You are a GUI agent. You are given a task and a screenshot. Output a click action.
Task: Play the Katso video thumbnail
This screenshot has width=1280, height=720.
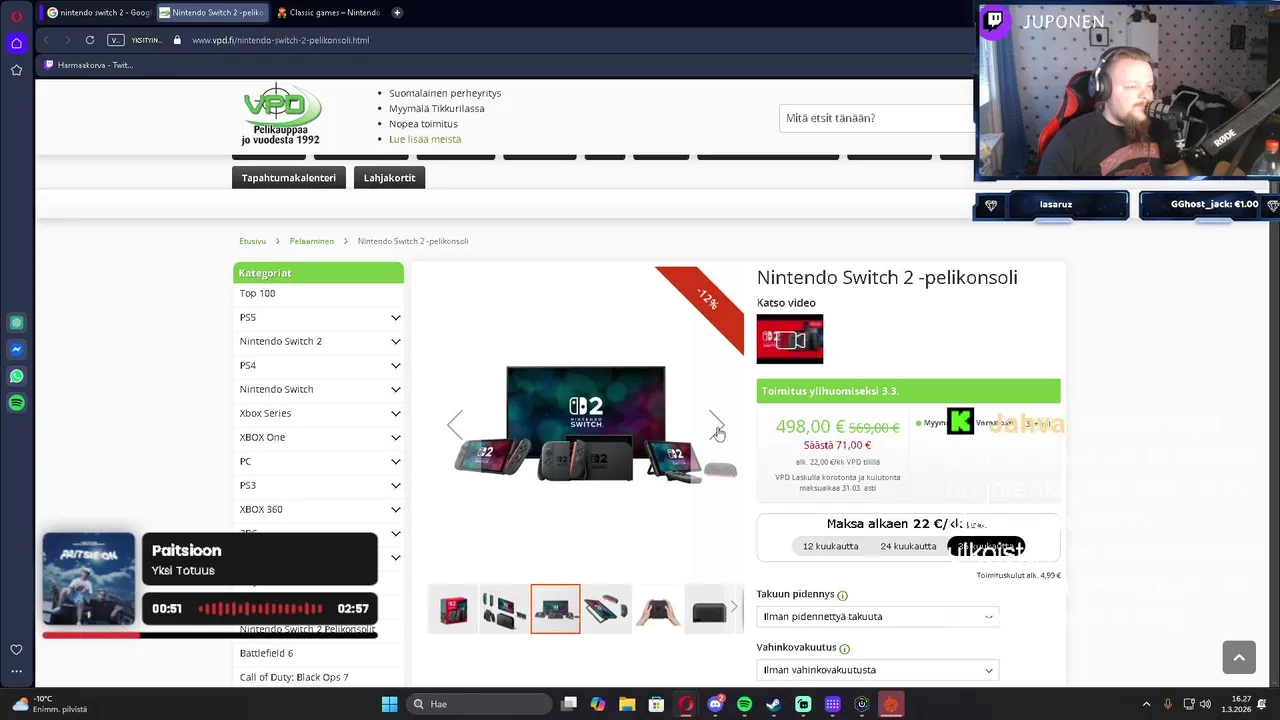790,339
